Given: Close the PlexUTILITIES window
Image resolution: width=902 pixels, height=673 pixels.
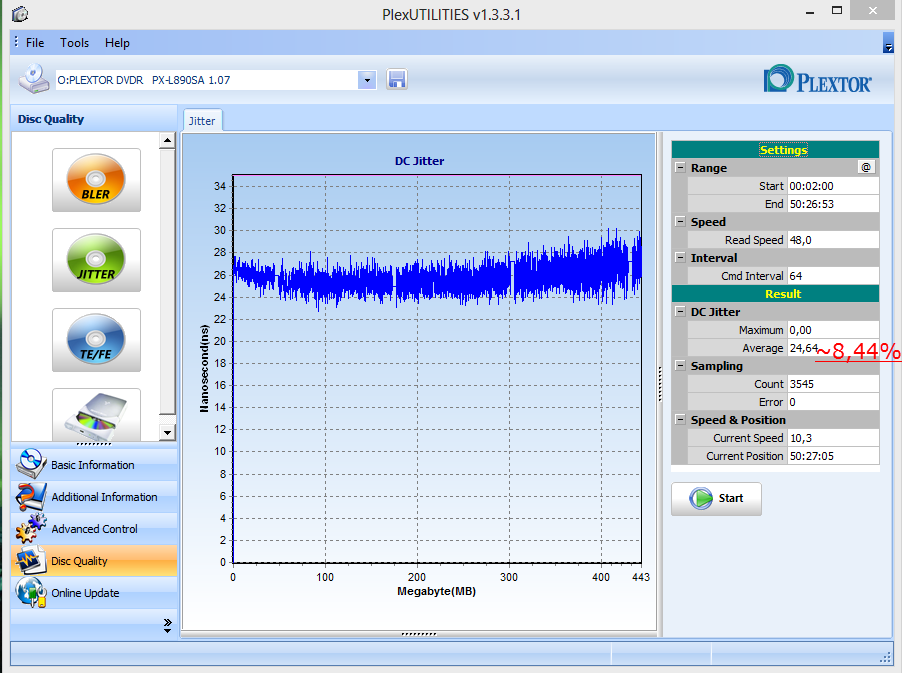Looking at the screenshot, I should (x=873, y=10).
